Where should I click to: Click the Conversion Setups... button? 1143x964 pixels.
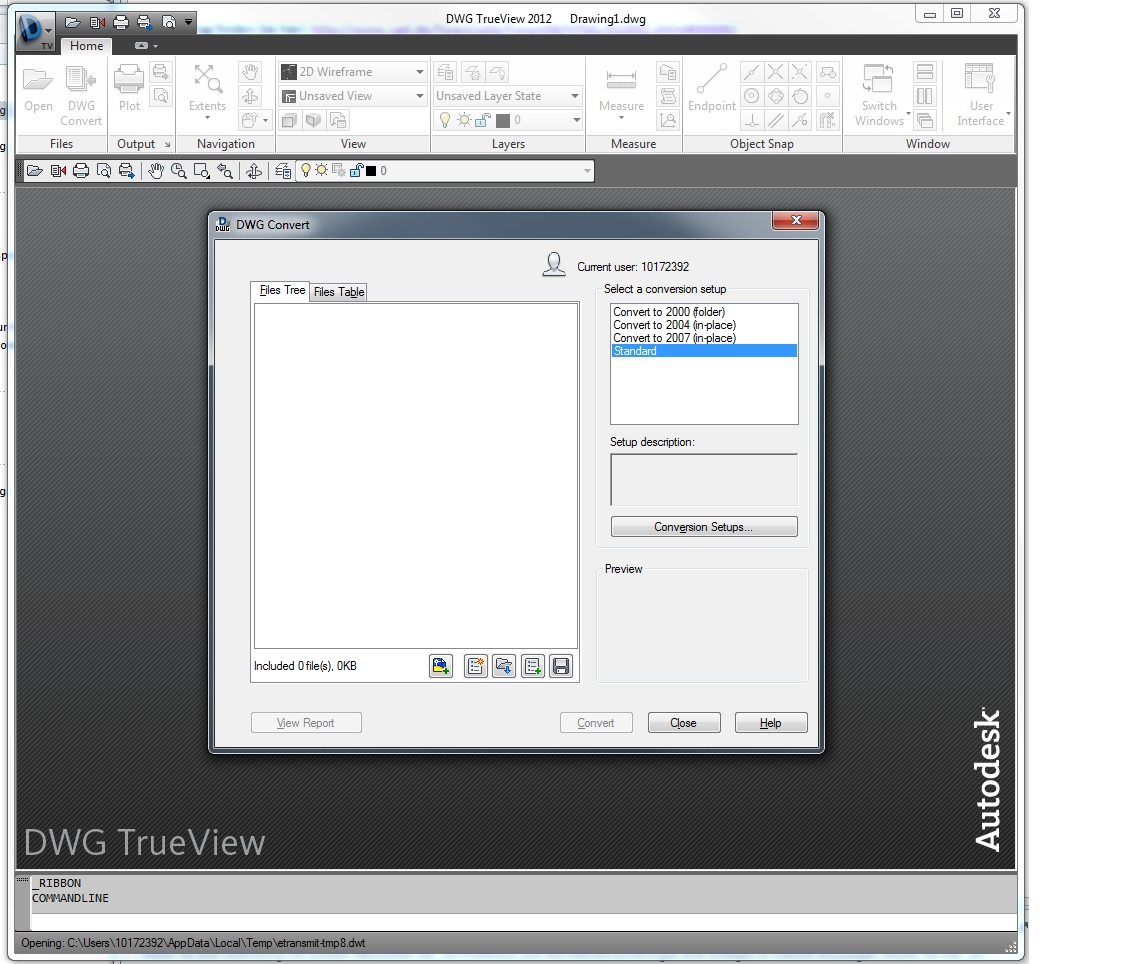703,526
